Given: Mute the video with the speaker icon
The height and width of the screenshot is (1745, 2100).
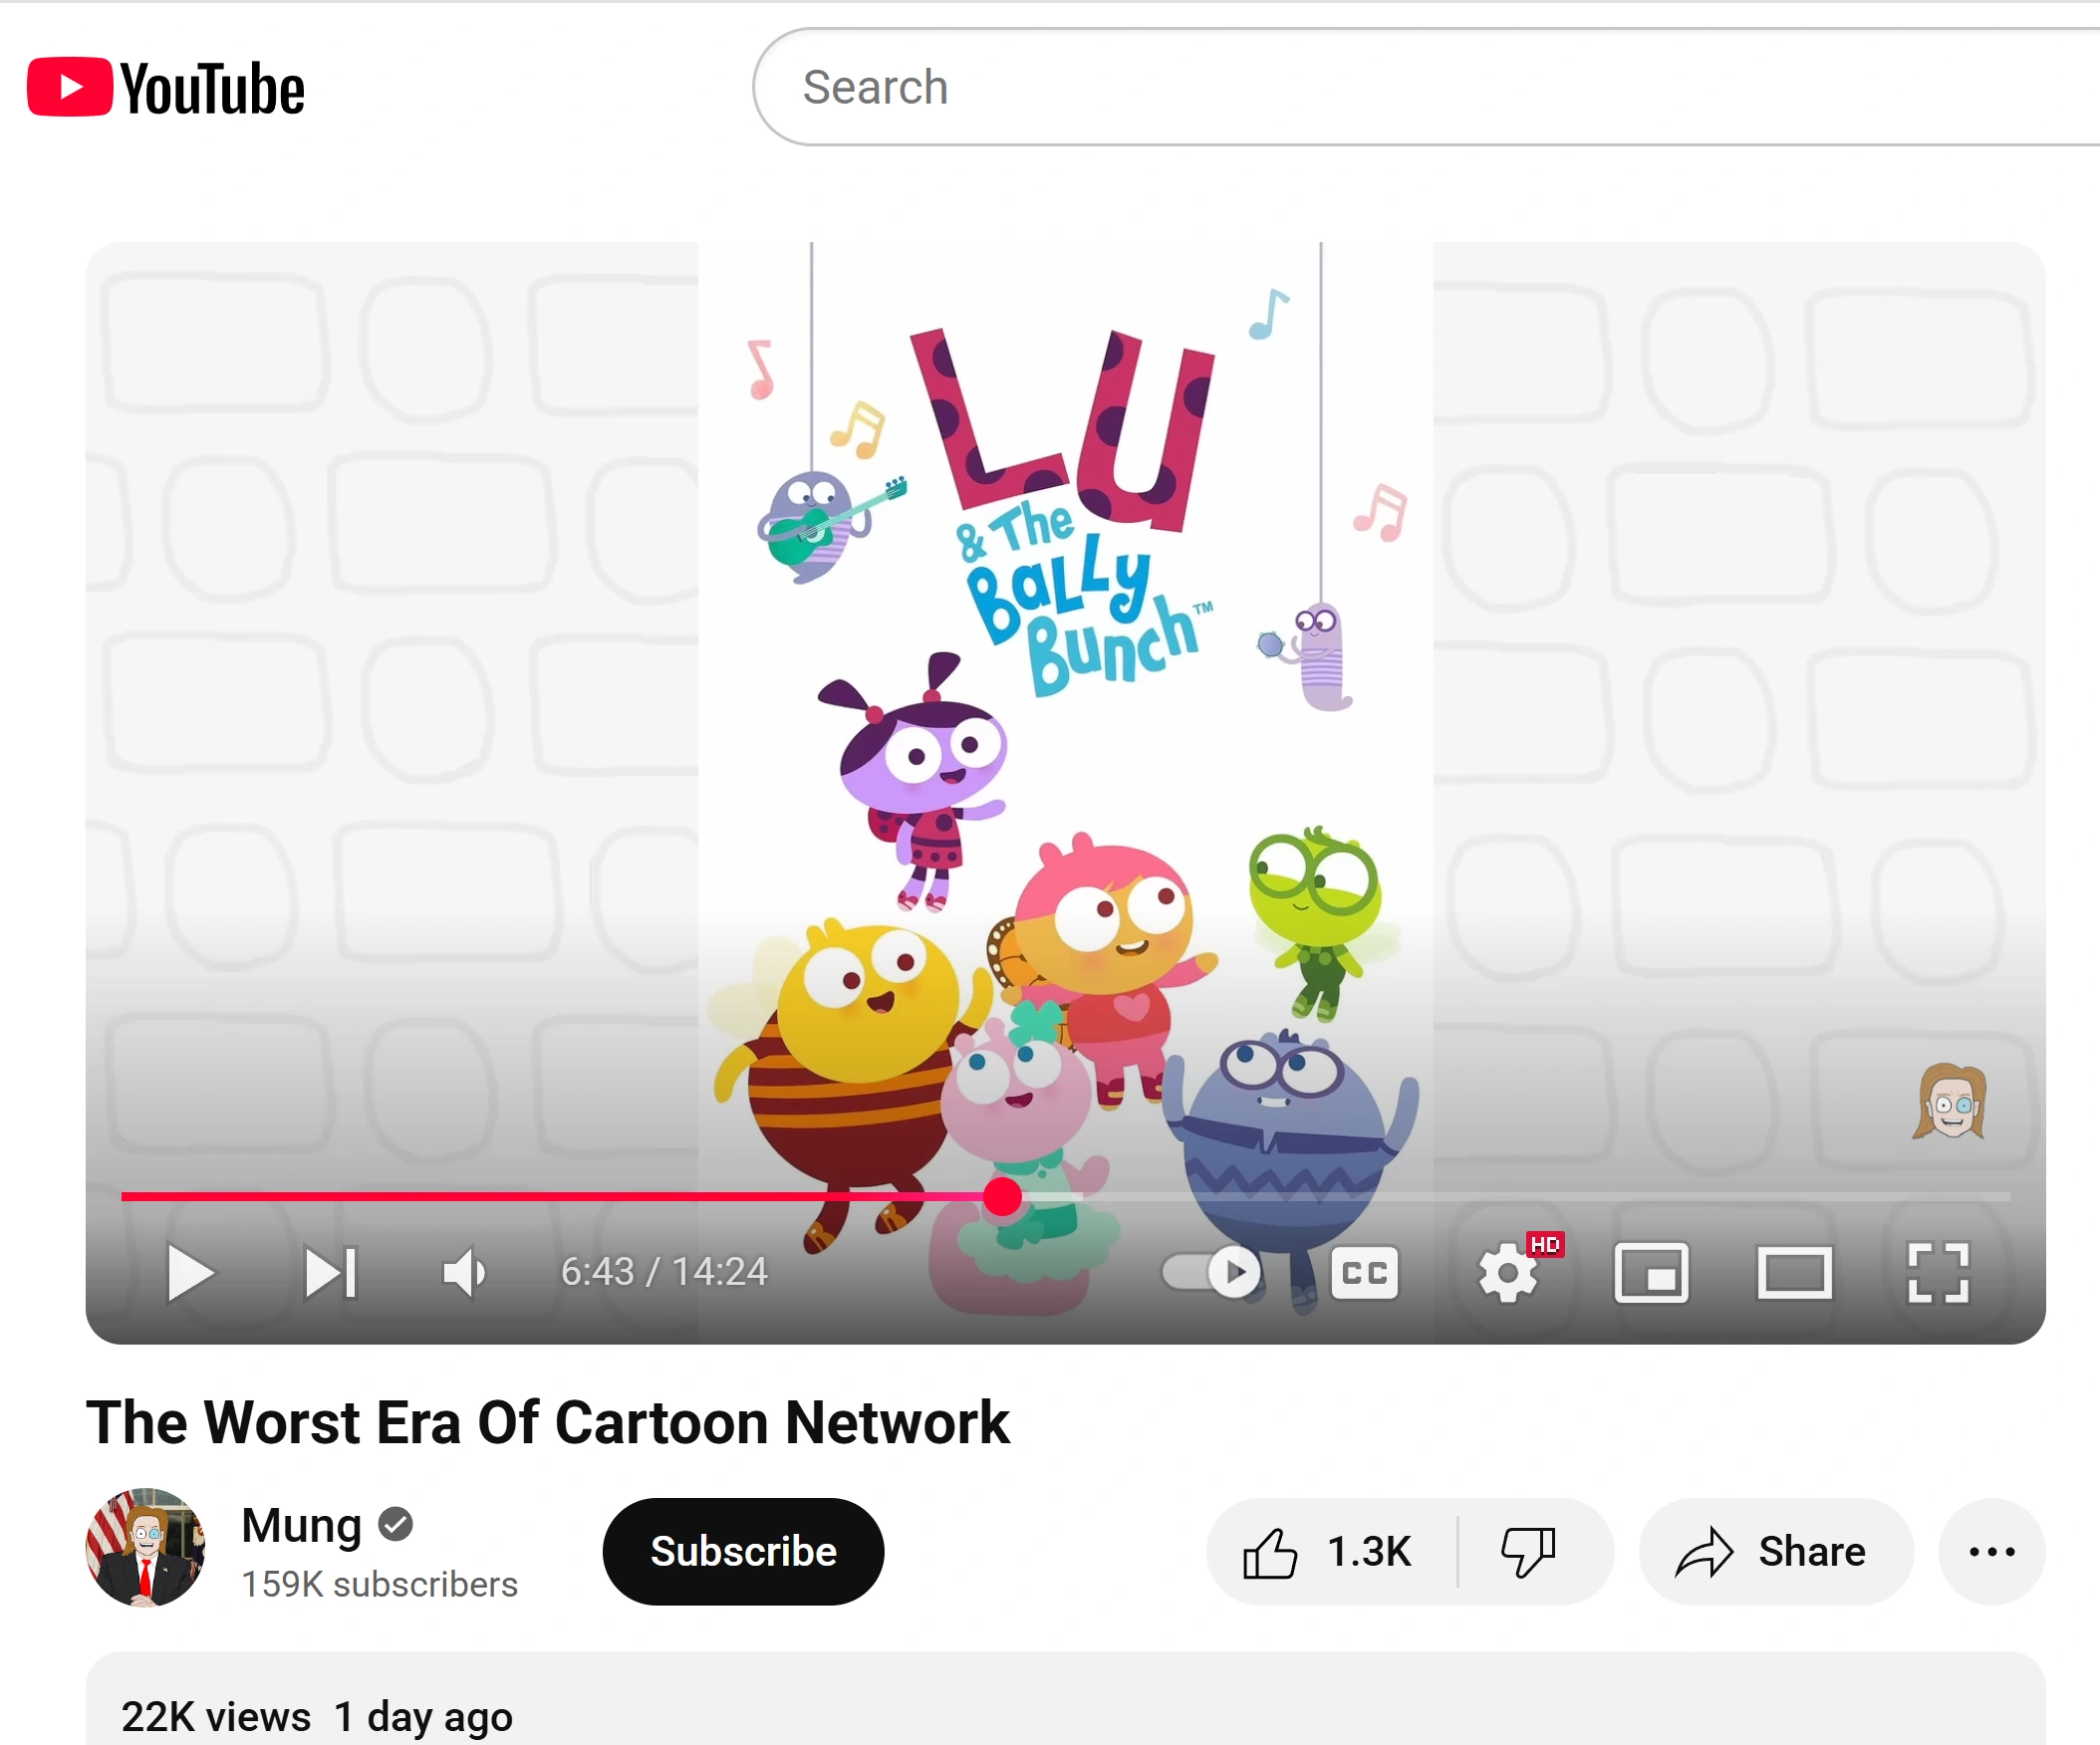Looking at the screenshot, I should [464, 1273].
